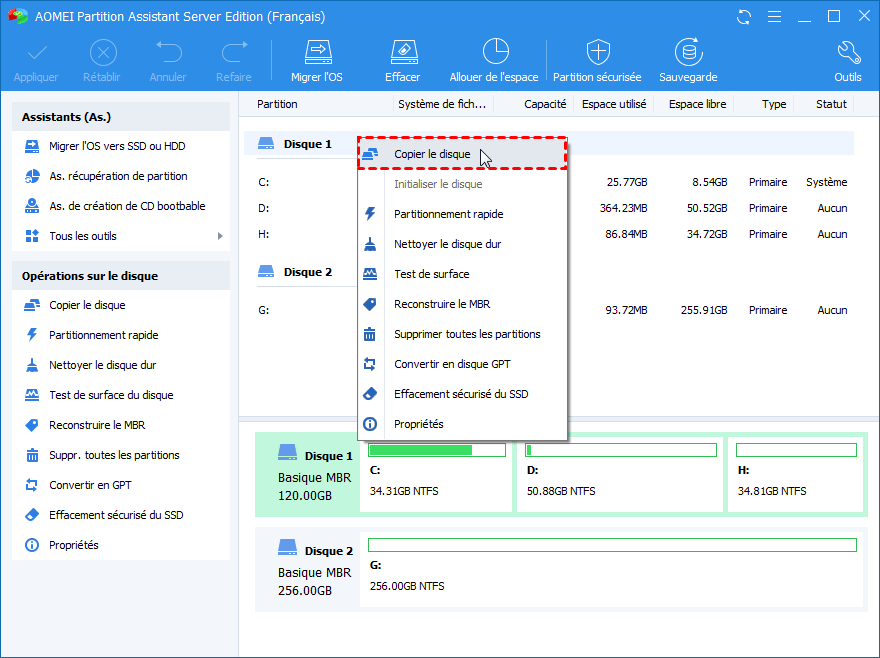Select Test de surface in context menu

click(x=462, y=274)
